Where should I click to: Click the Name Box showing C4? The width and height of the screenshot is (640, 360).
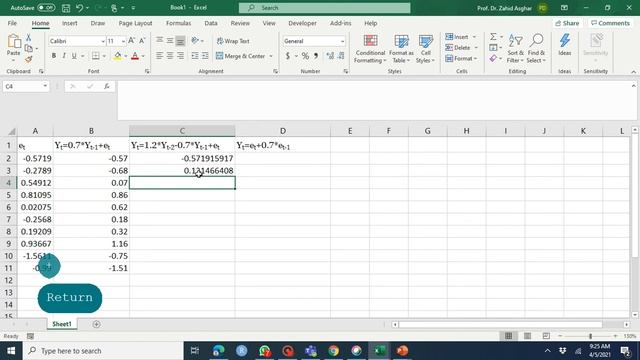point(25,87)
